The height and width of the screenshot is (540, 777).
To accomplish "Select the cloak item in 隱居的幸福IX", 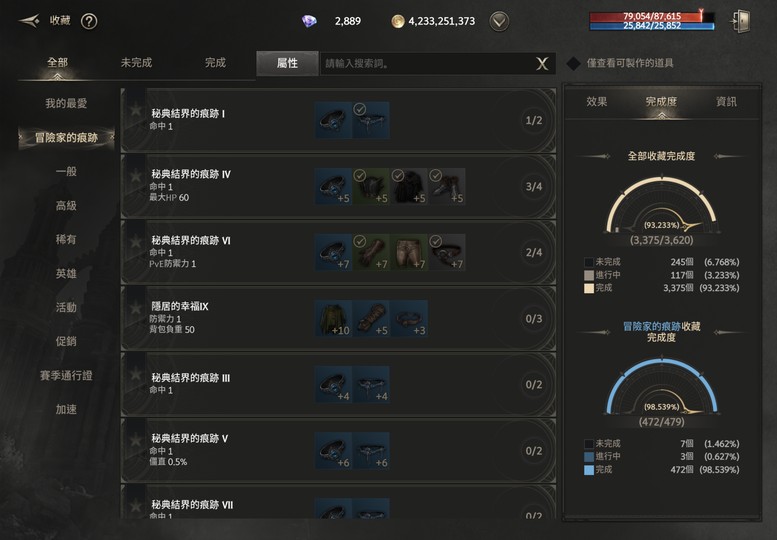I will (x=333, y=319).
